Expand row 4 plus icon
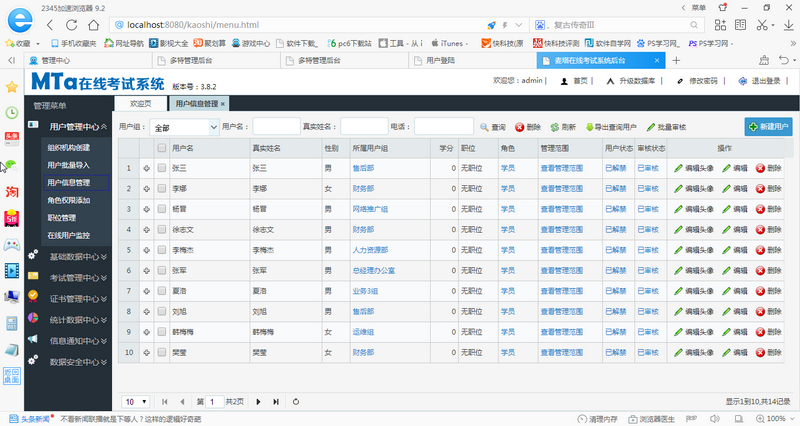800x426 pixels. click(x=146, y=230)
